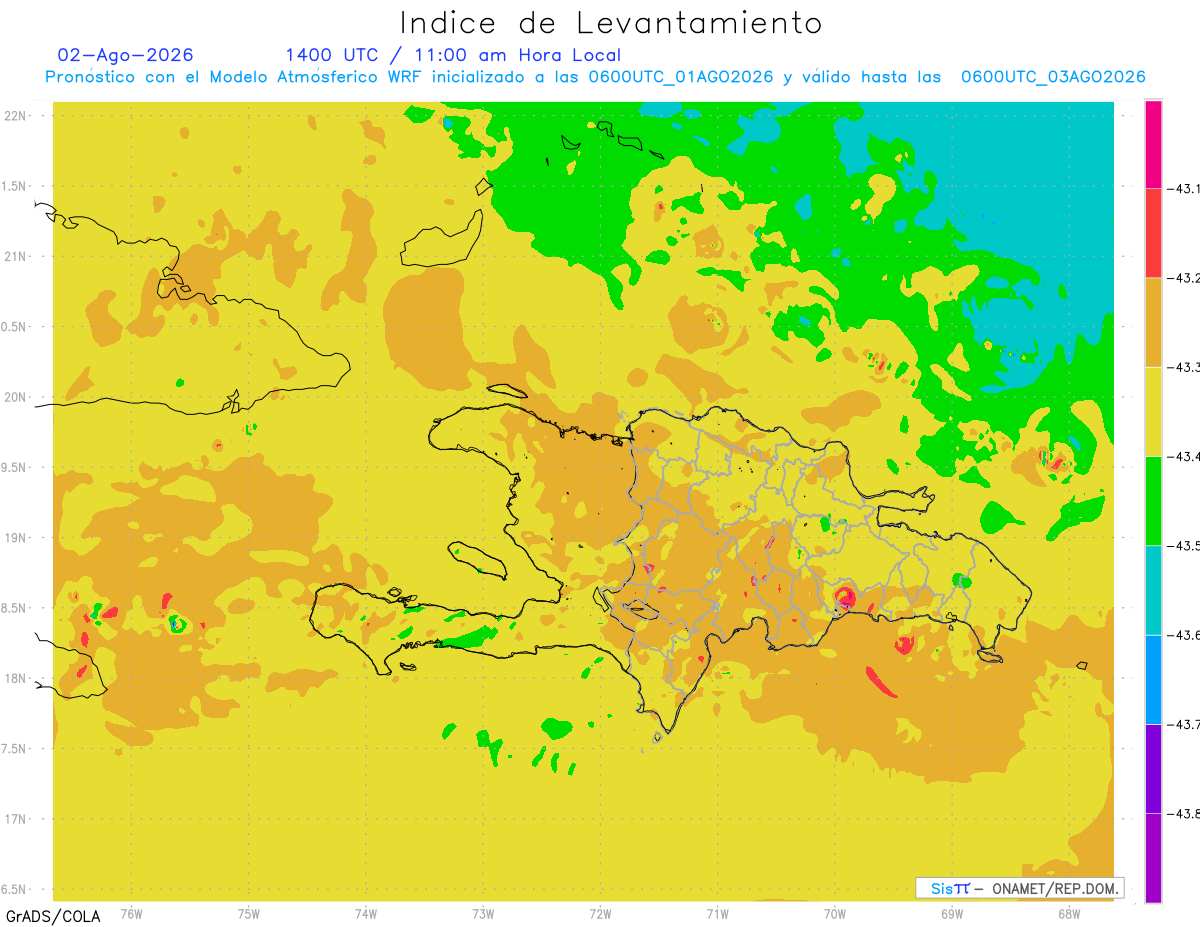Click the "76W" longitude label
1200x927 pixels.
(x=131, y=913)
